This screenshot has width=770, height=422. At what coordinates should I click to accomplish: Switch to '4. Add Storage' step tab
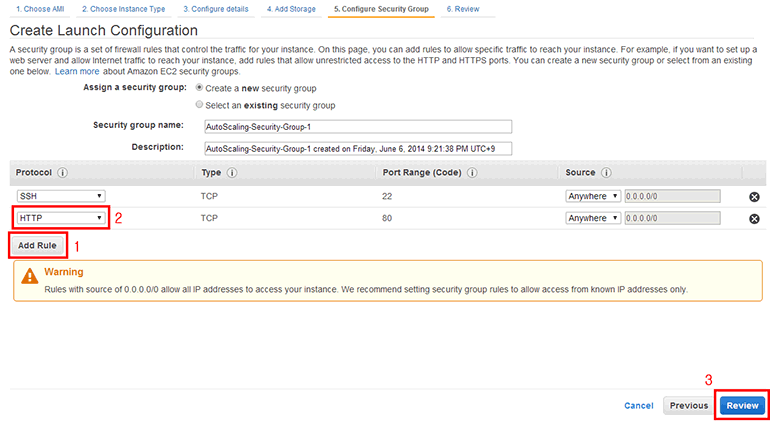click(x=294, y=8)
